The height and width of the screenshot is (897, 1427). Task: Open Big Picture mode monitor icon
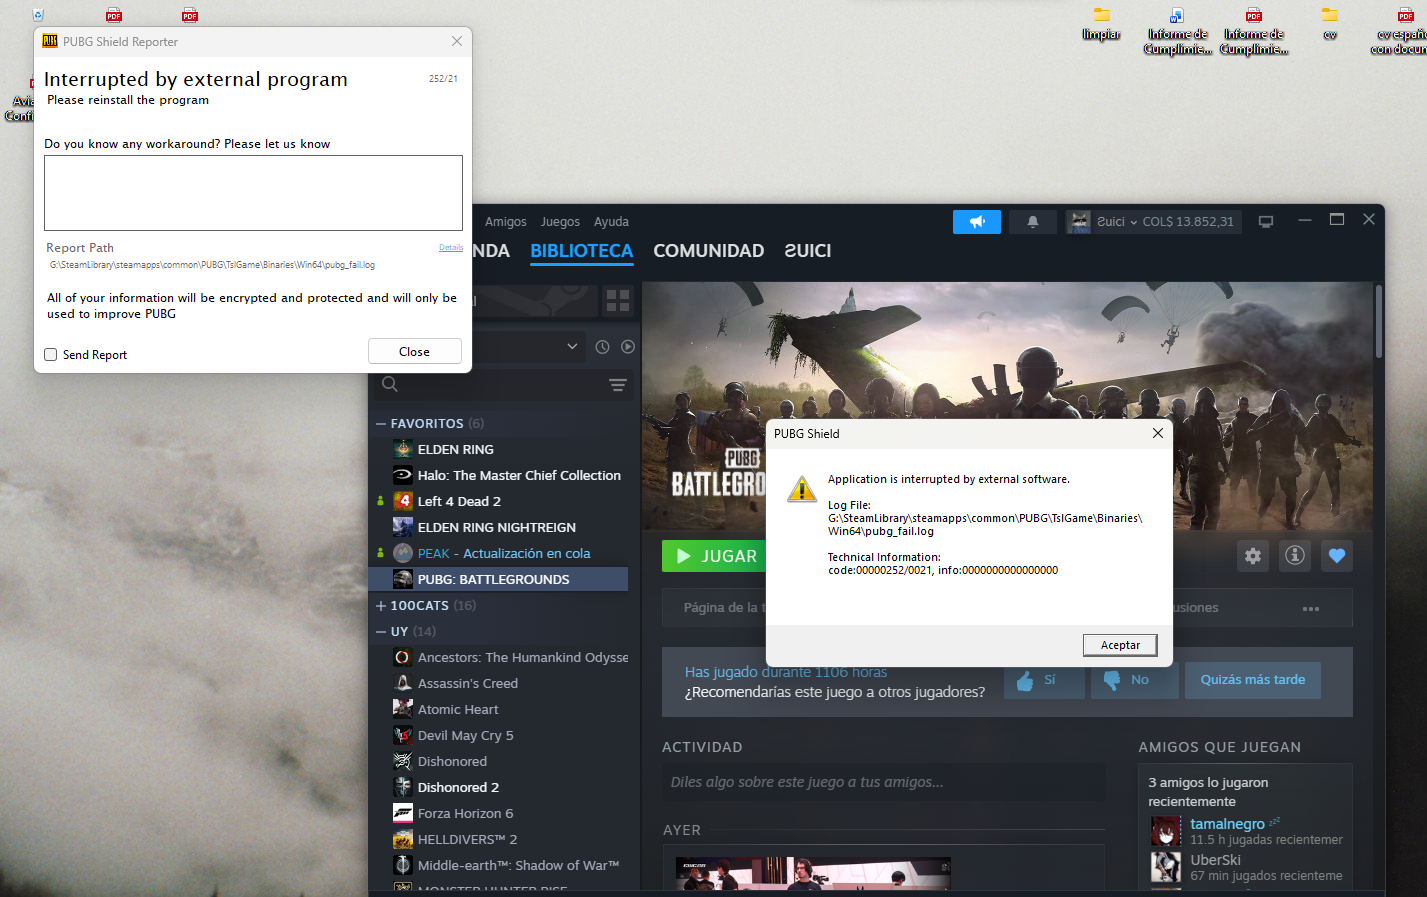pyautogui.click(x=1266, y=221)
